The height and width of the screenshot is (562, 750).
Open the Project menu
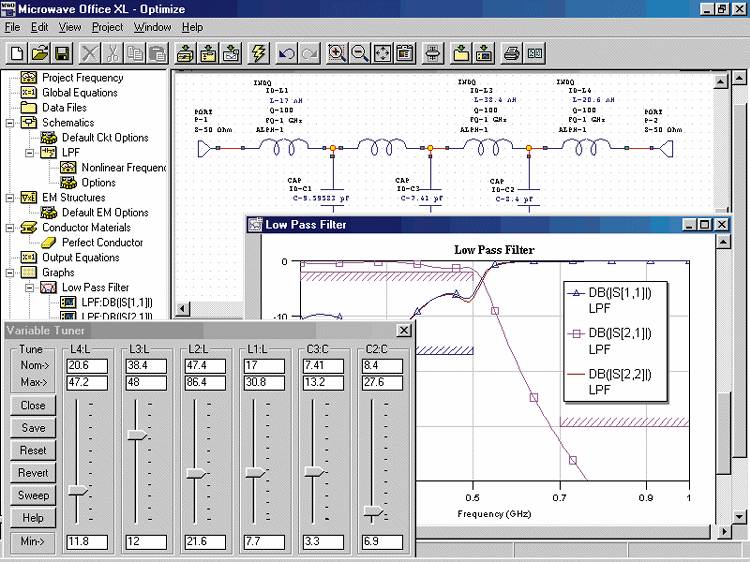(x=107, y=27)
